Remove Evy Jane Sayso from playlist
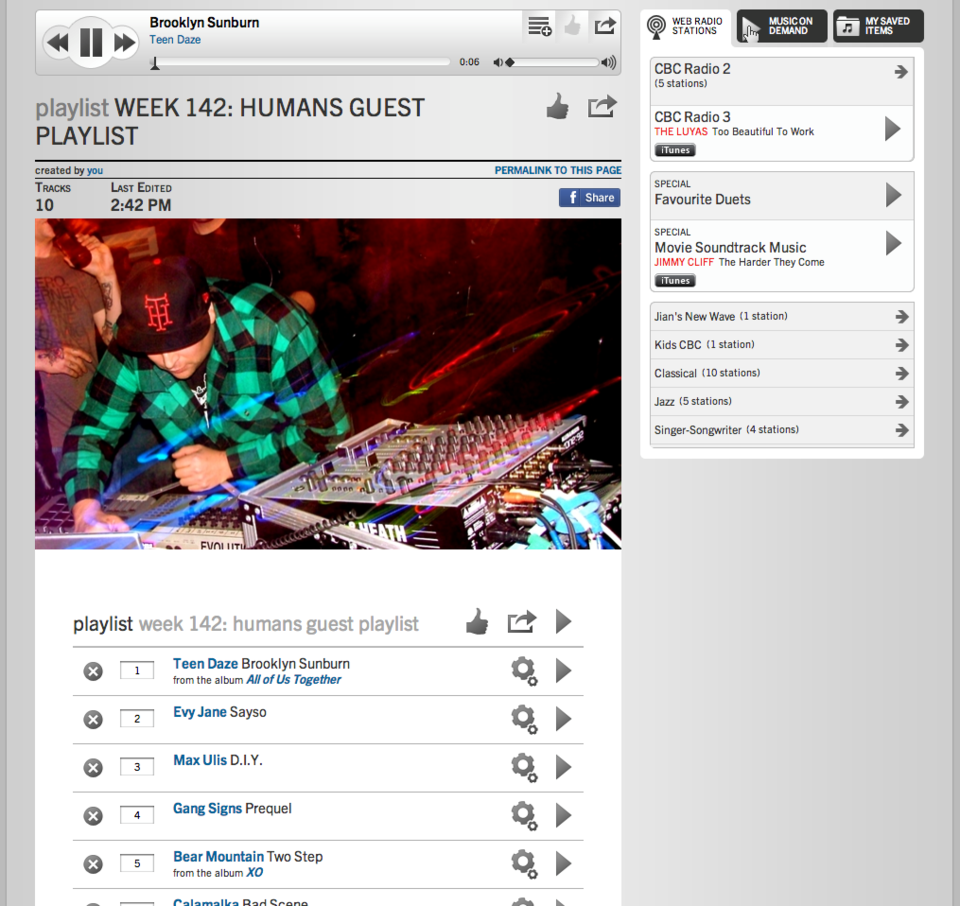 [x=93, y=720]
